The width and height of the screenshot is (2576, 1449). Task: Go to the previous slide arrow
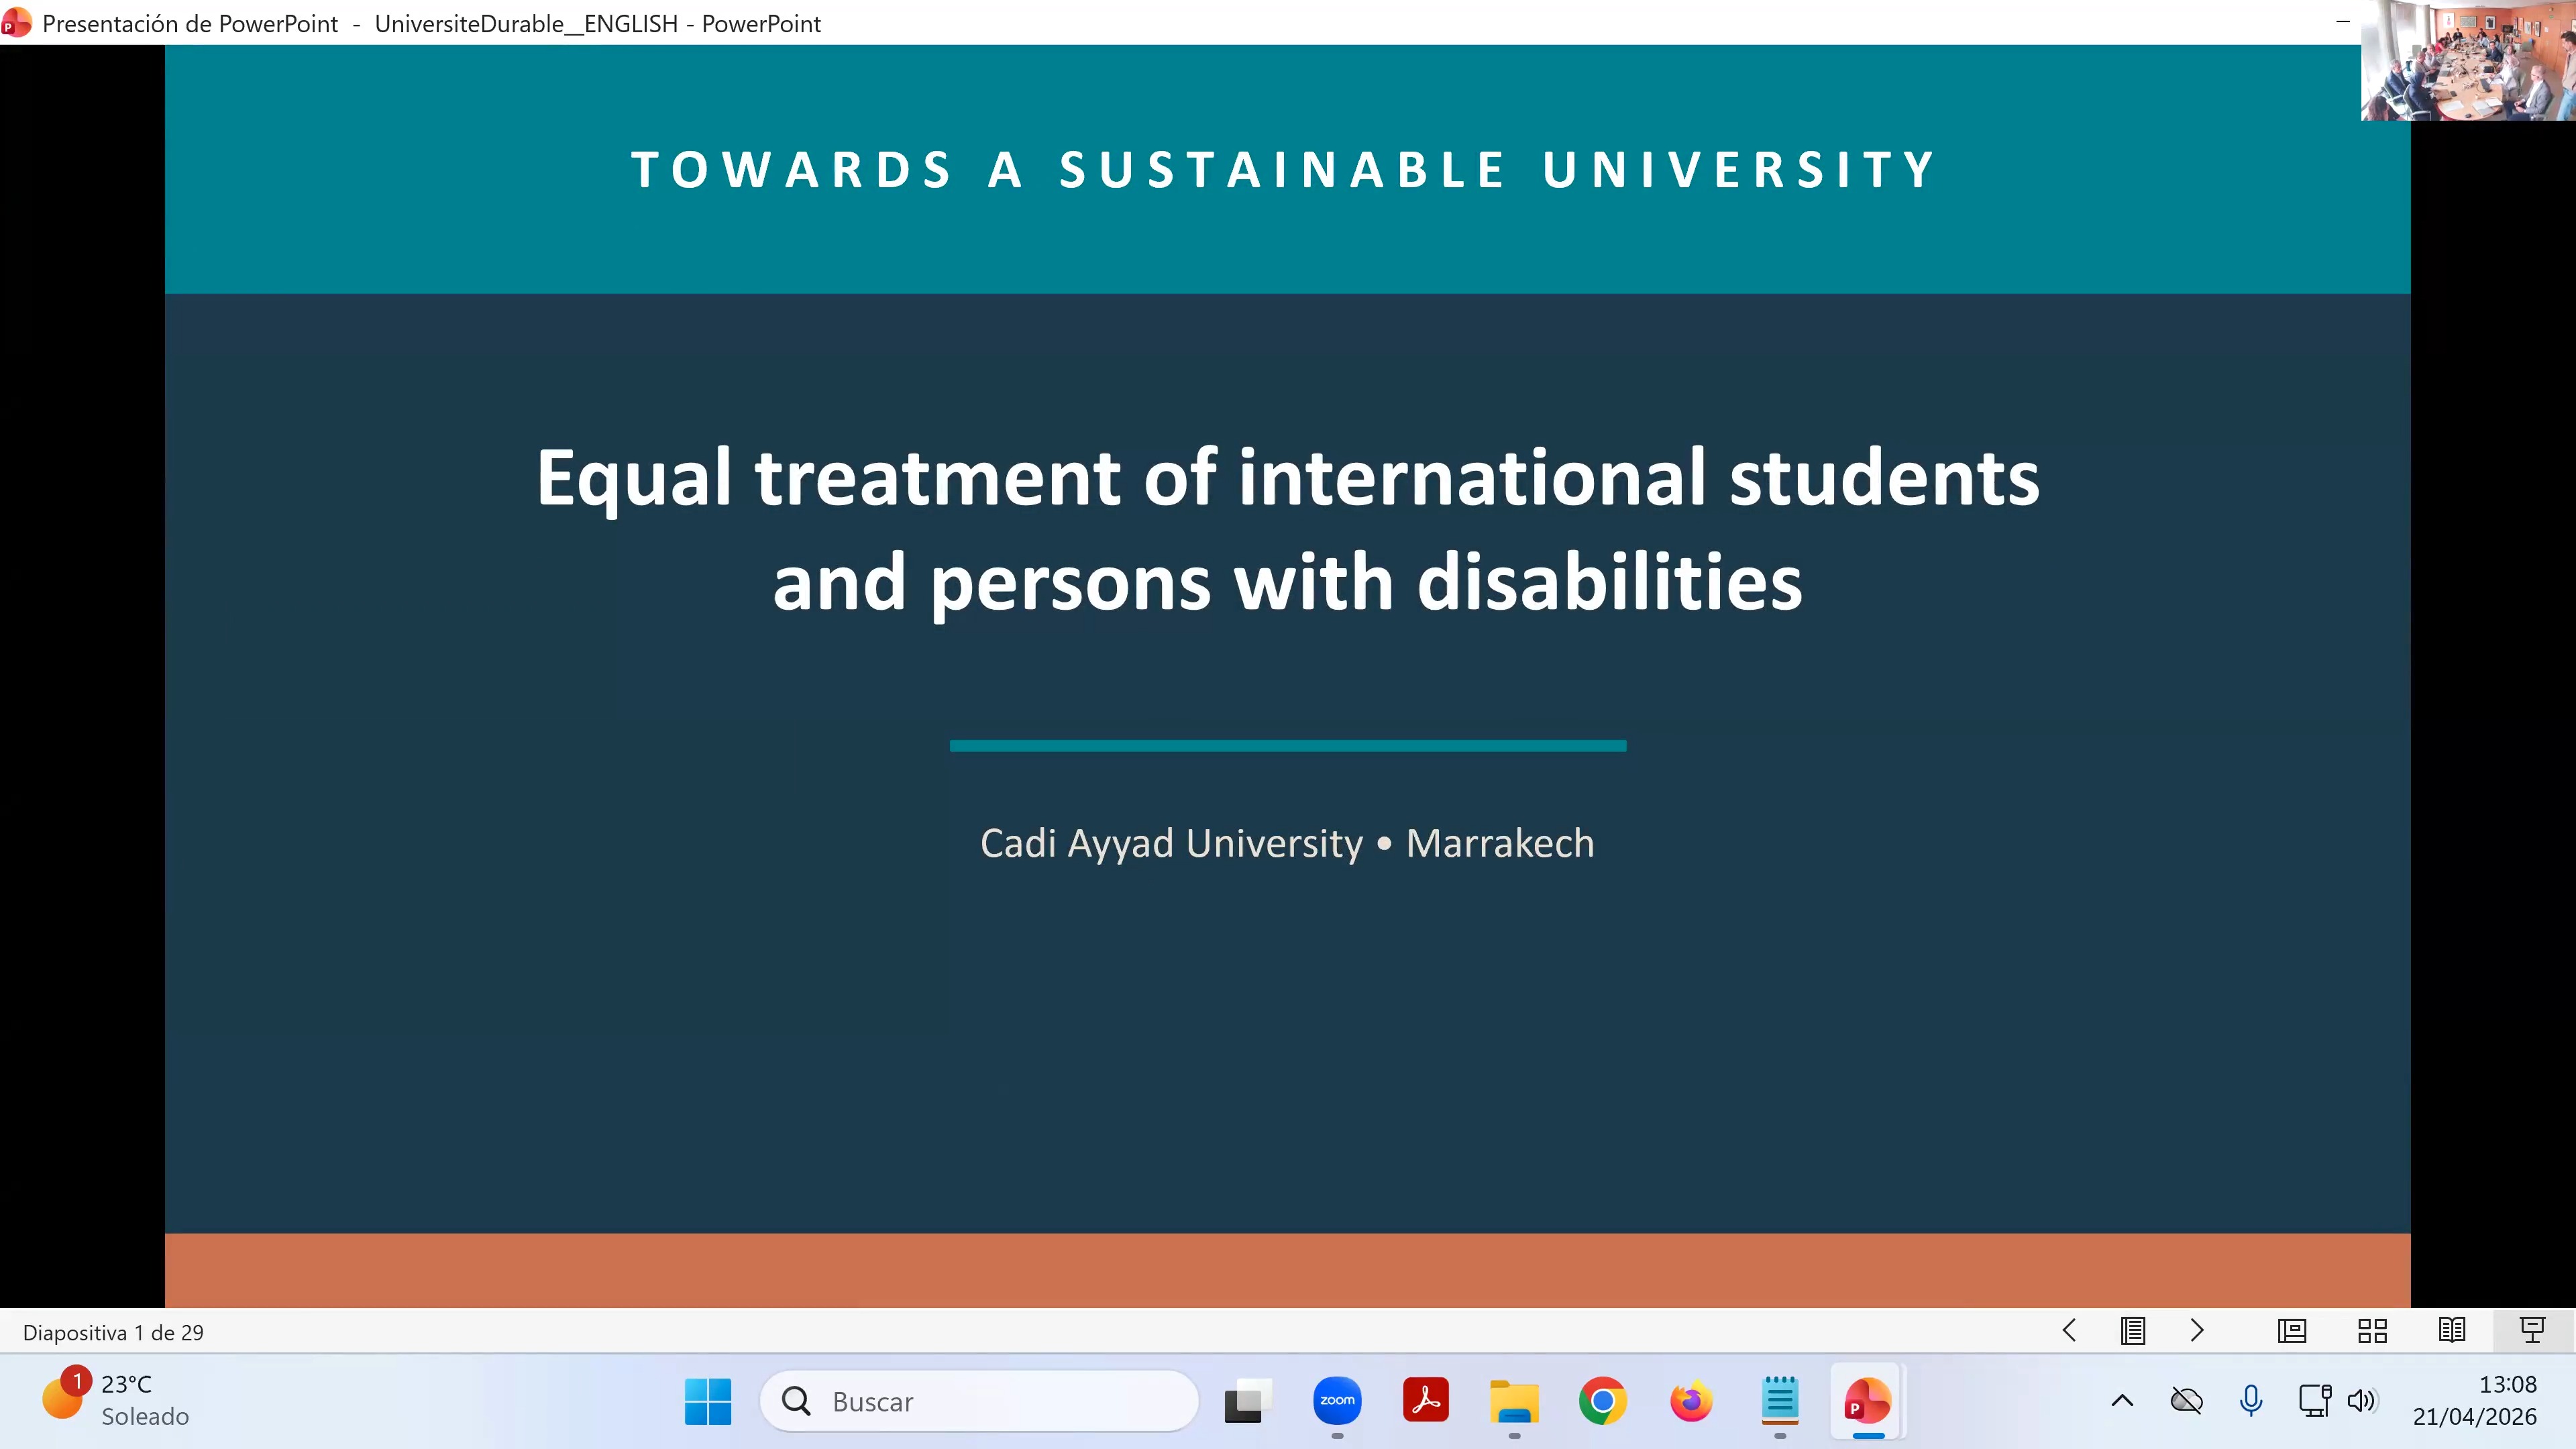2069,1331
